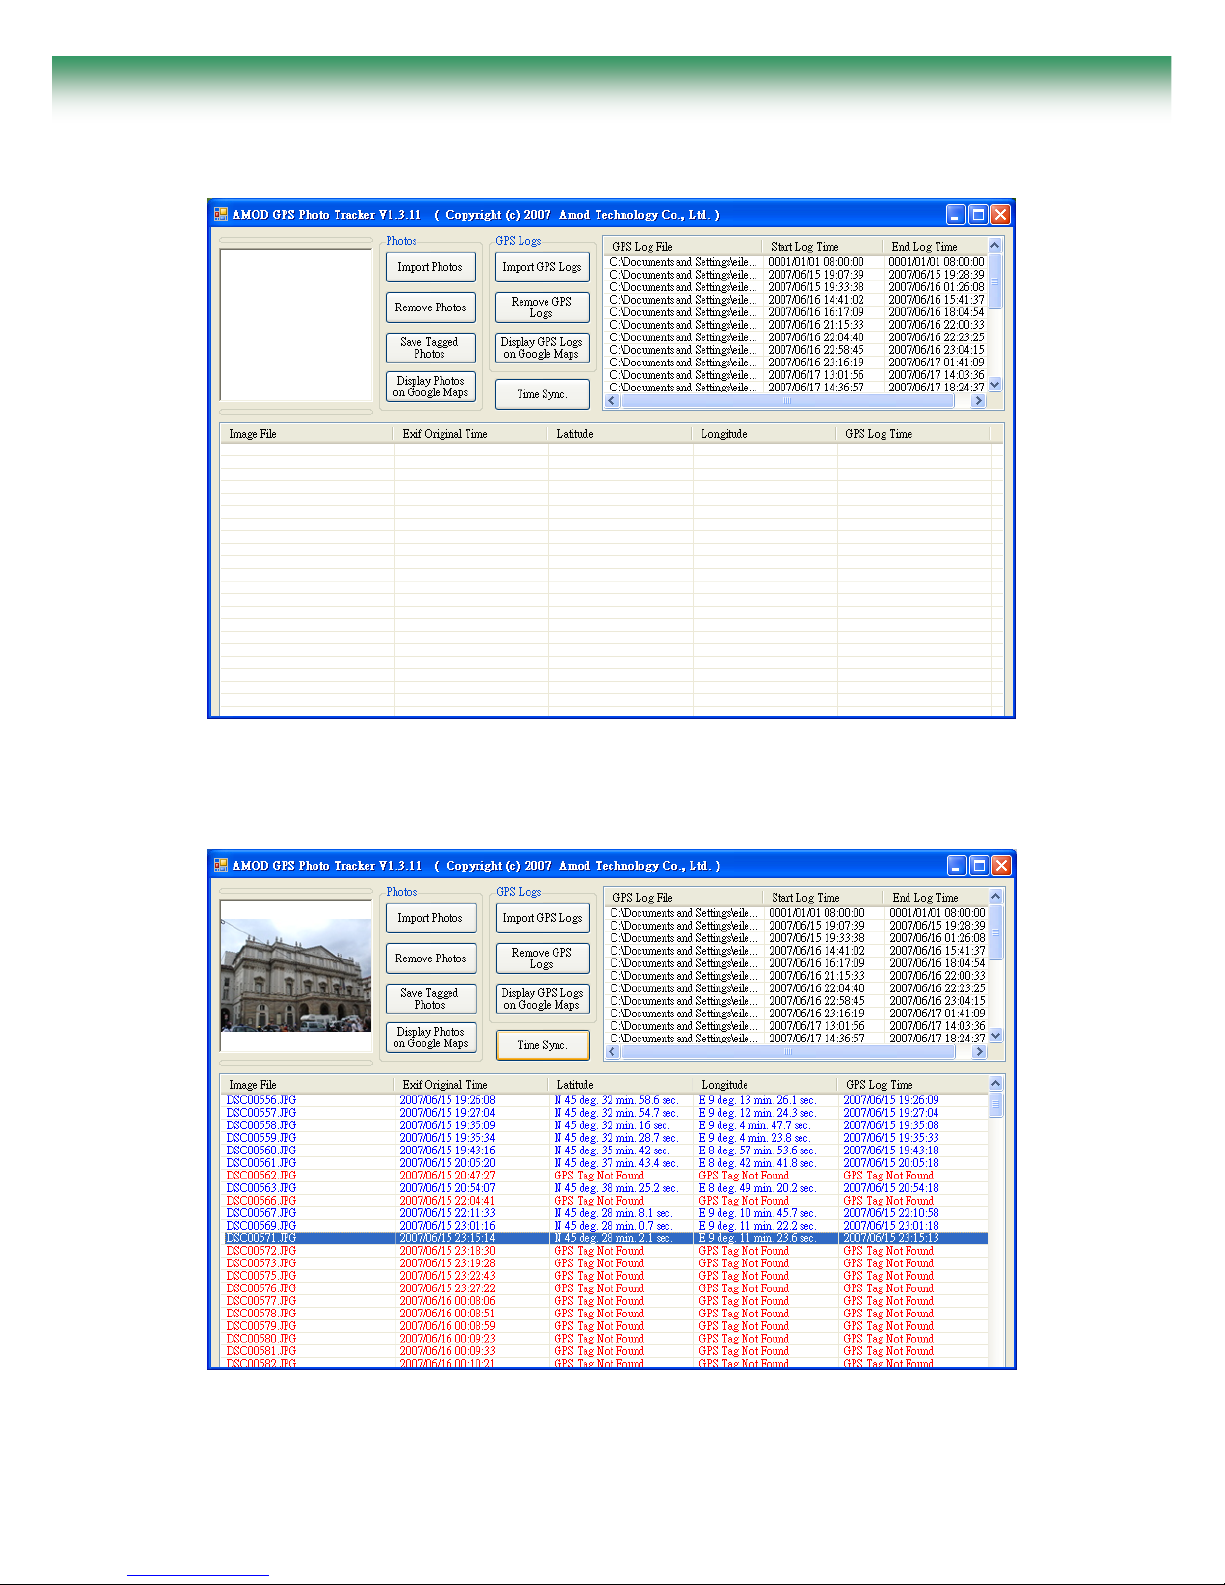This screenshot has width=1225, height=1585.
Task: Click the Latitude column header in lower window
Action: point(620,1085)
